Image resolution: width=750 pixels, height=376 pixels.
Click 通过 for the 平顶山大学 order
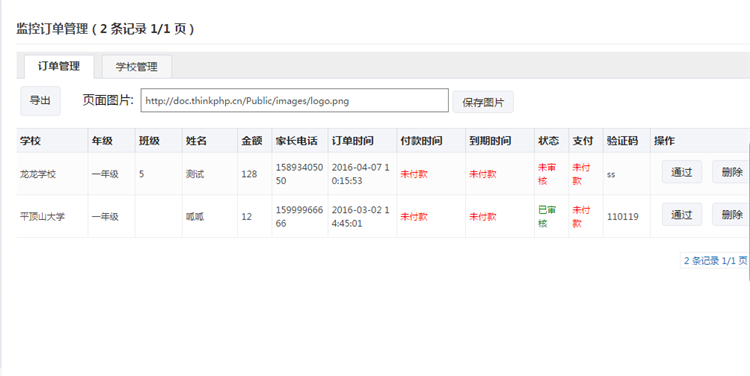682,214
